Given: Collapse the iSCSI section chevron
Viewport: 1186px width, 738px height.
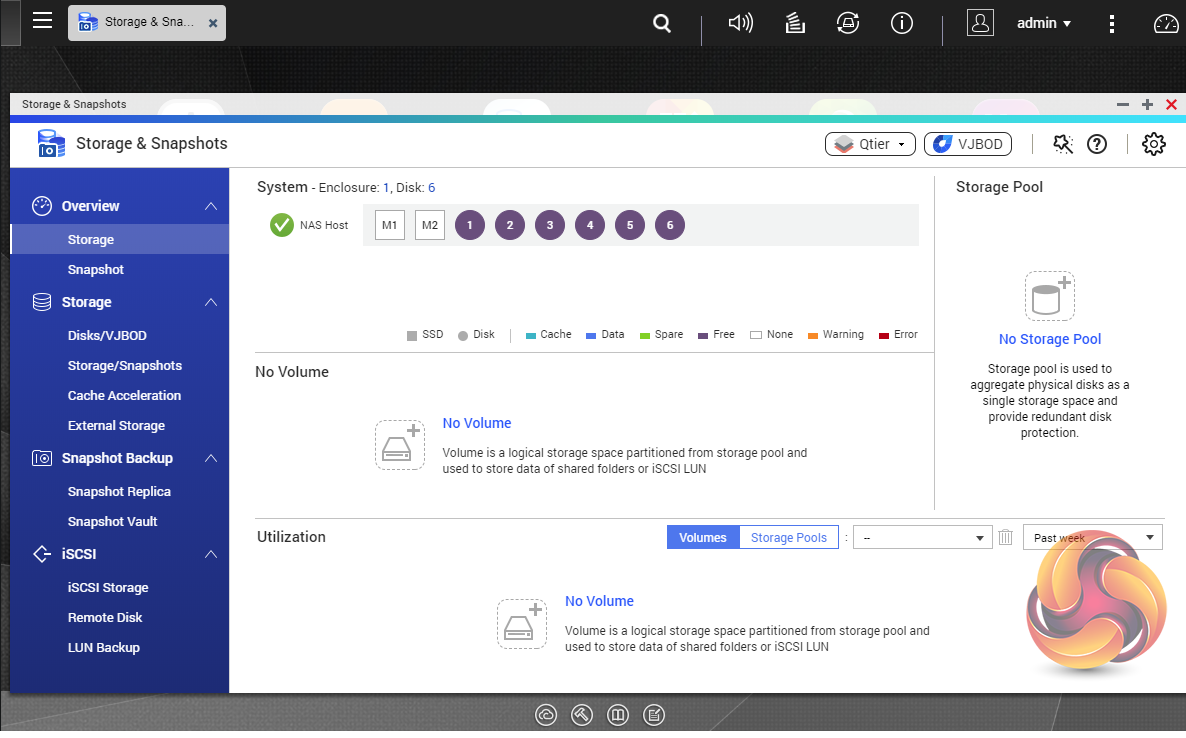Looking at the screenshot, I should pos(211,554).
